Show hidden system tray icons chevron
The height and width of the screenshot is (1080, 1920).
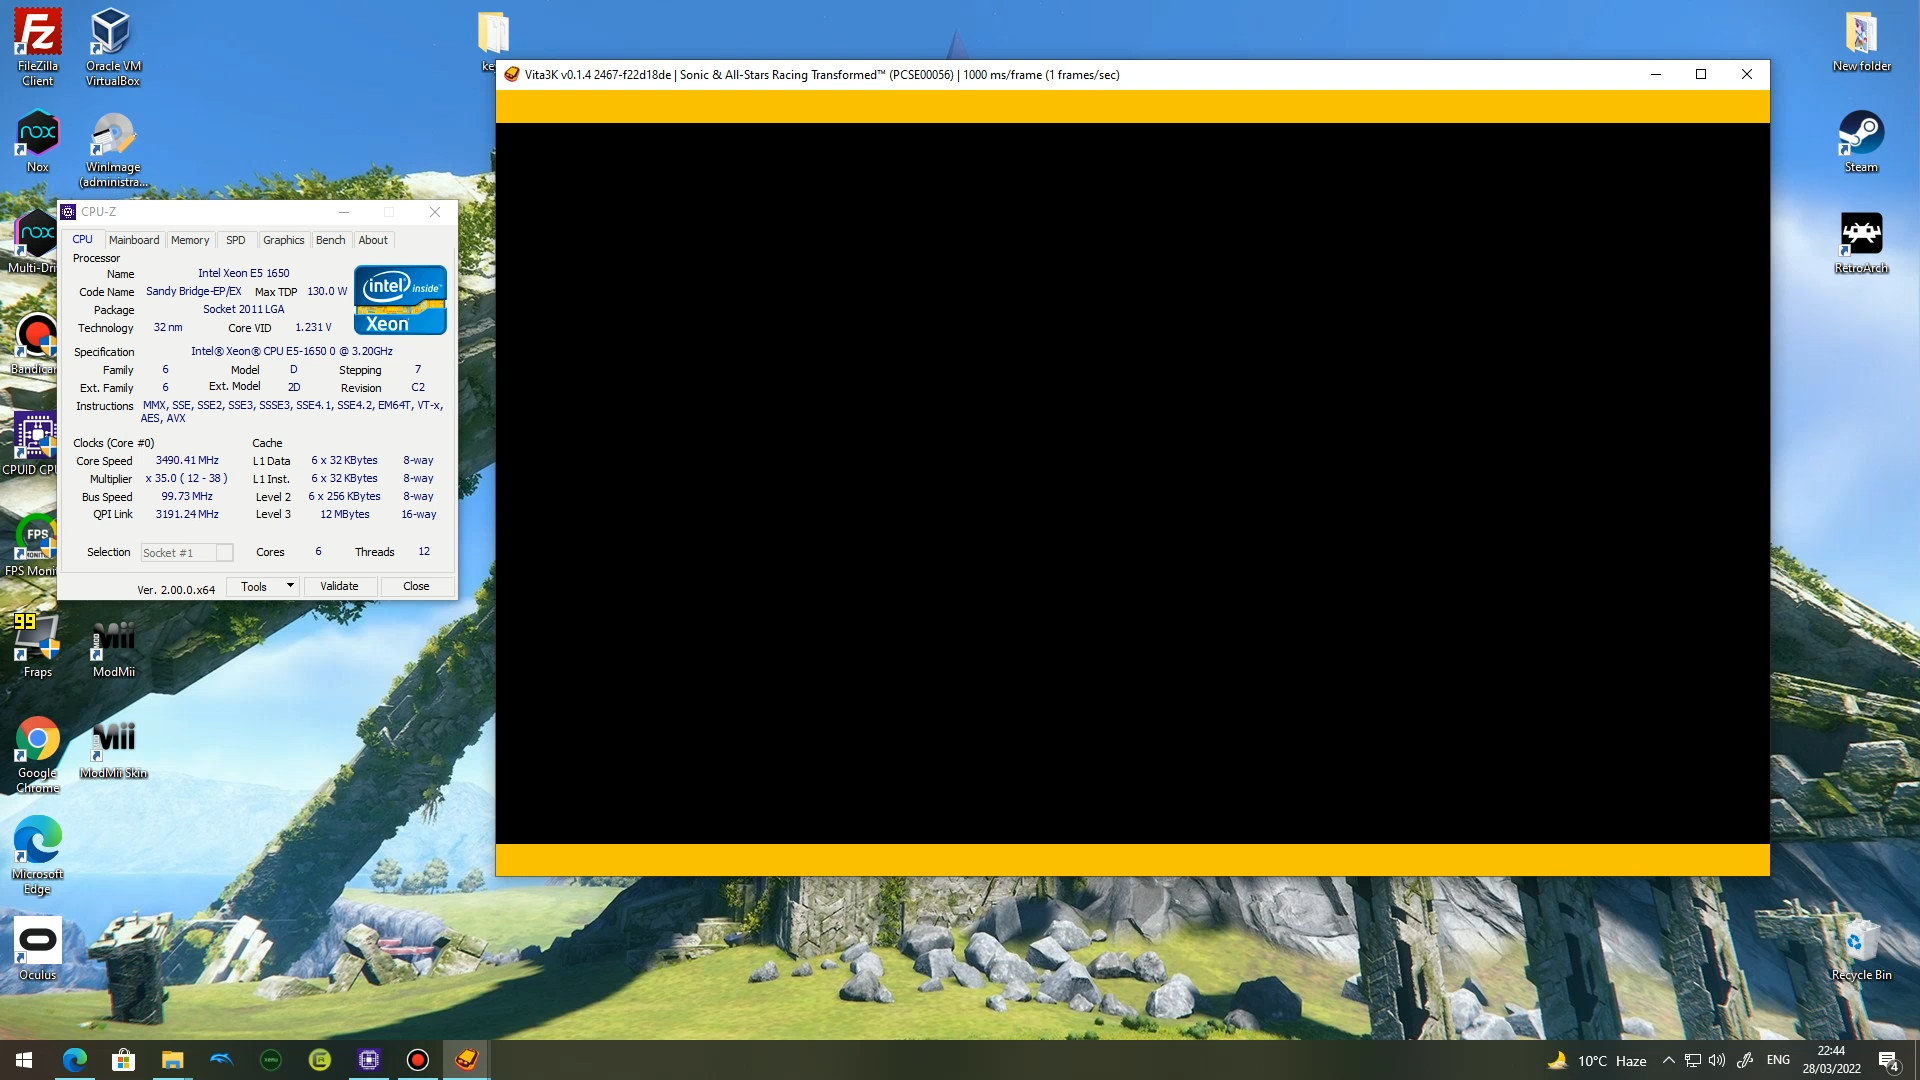[1668, 1060]
